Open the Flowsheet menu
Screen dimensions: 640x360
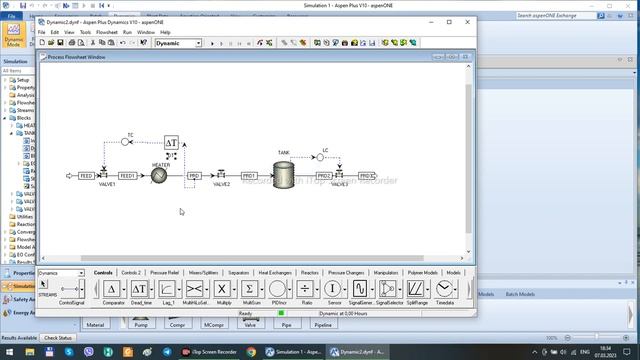(107, 32)
